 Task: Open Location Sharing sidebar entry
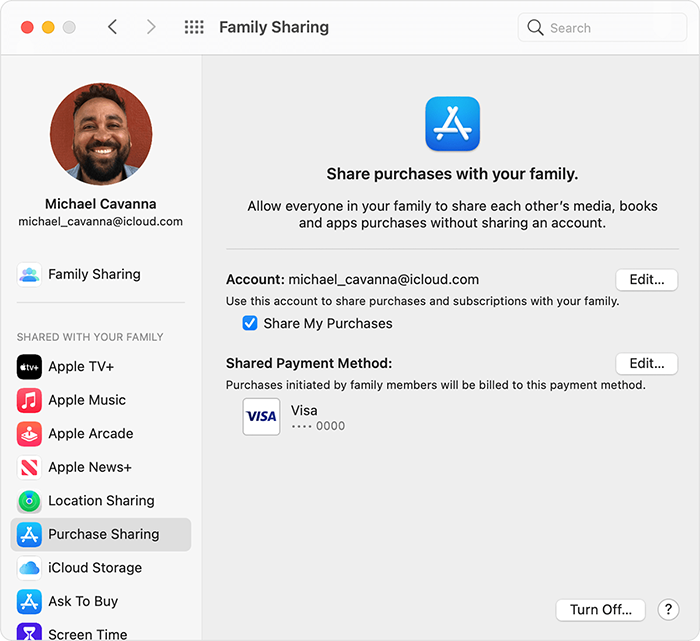[101, 500]
